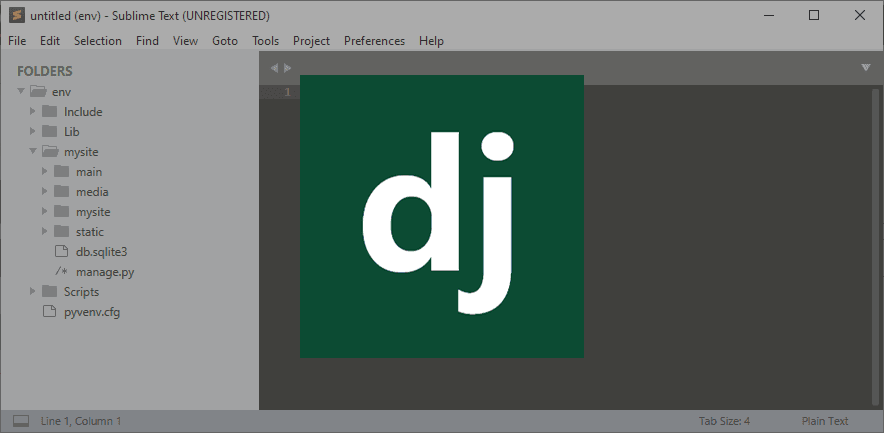884x433 pixels.
Task: Open manage.py in the sidebar
Action: (105, 272)
